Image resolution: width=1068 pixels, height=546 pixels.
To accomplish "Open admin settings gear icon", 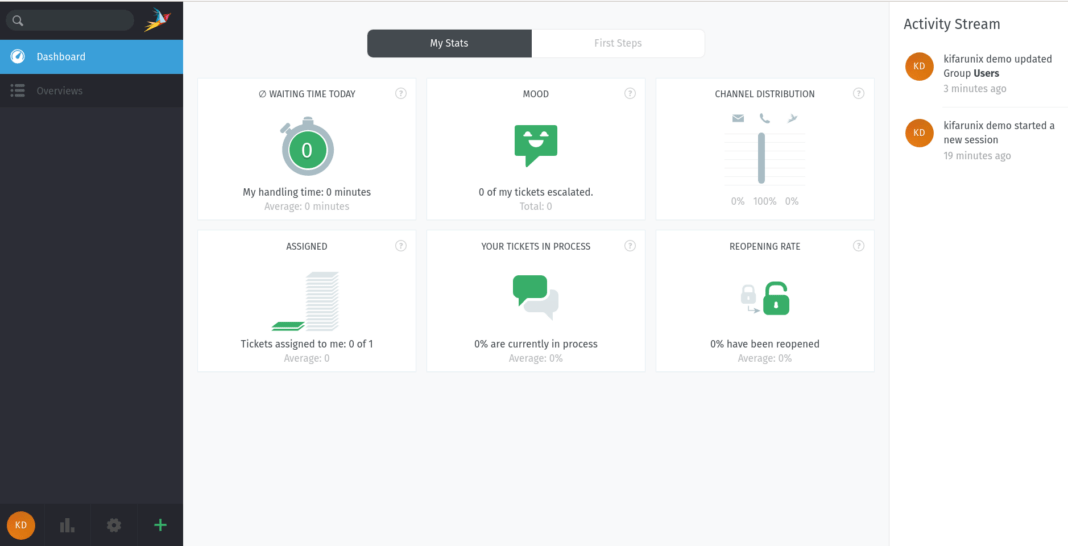I will click(114, 525).
